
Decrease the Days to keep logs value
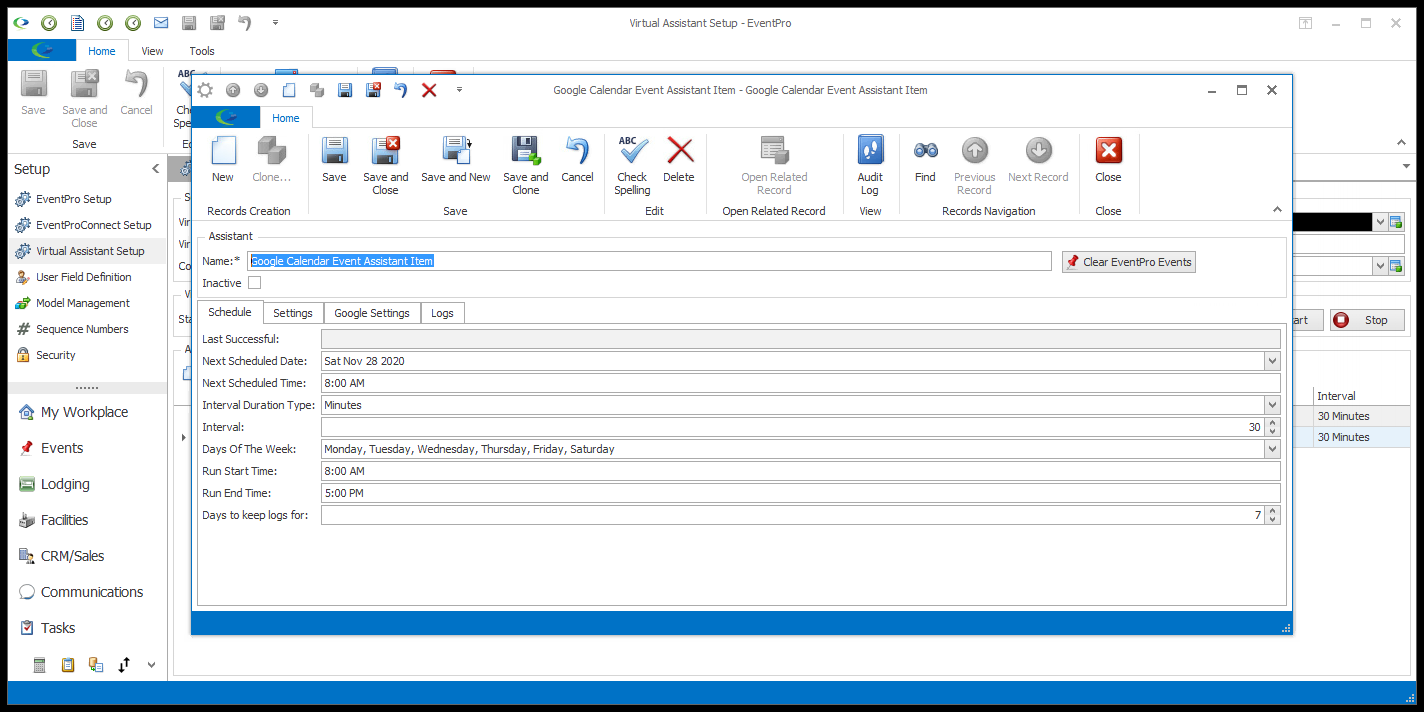click(x=1272, y=520)
